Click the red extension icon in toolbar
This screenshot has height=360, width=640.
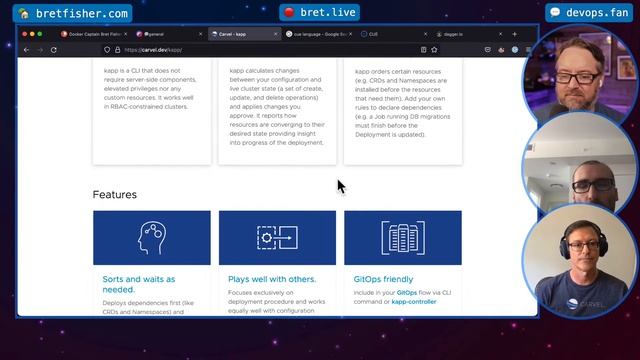point(501,50)
